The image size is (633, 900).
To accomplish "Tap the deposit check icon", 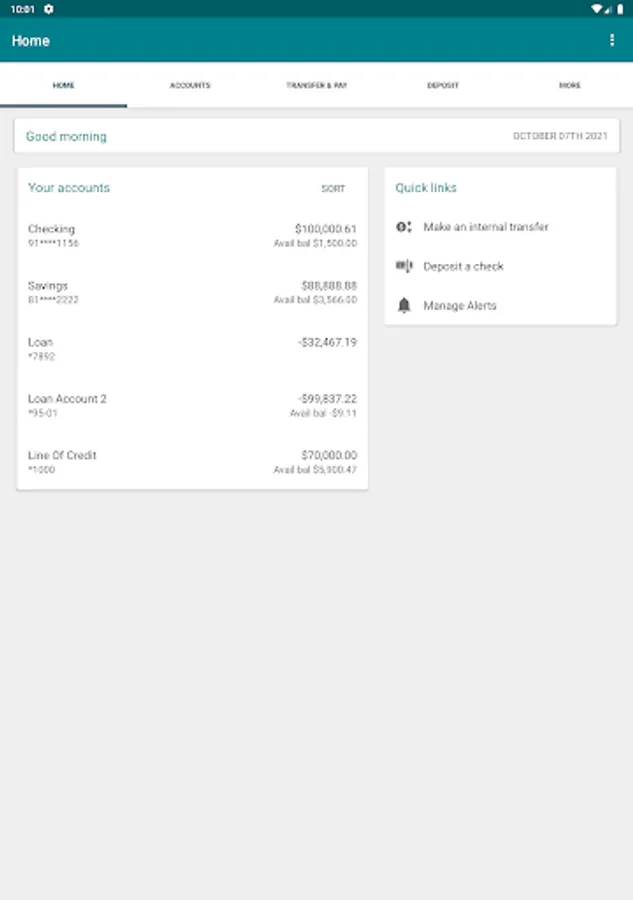I will (x=404, y=266).
